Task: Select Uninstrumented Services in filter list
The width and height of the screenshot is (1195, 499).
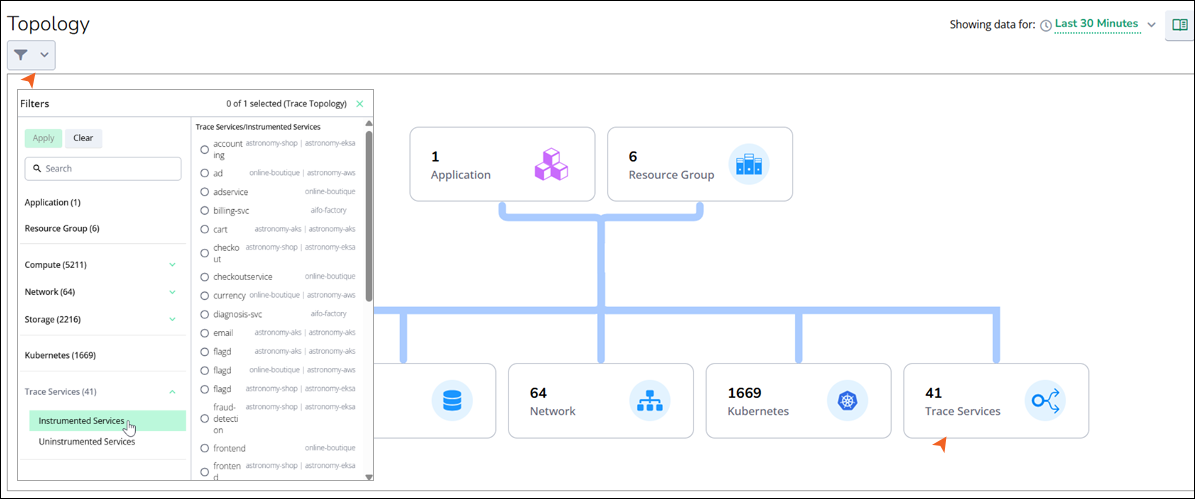Action: [87, 441]
